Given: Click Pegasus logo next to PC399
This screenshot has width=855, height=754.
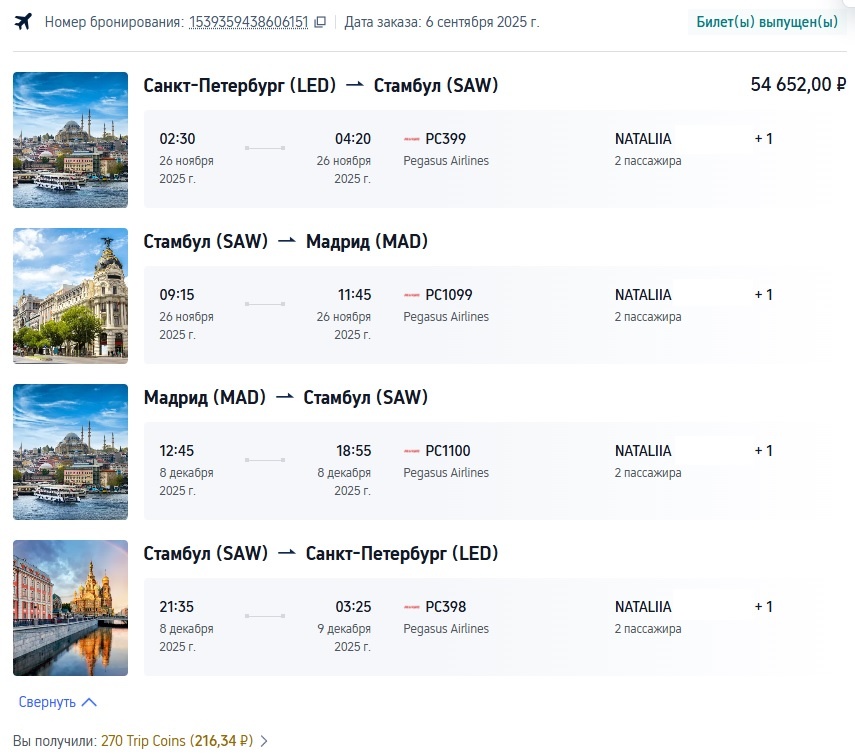Looking at the screenshot, I should click(412, 139).
